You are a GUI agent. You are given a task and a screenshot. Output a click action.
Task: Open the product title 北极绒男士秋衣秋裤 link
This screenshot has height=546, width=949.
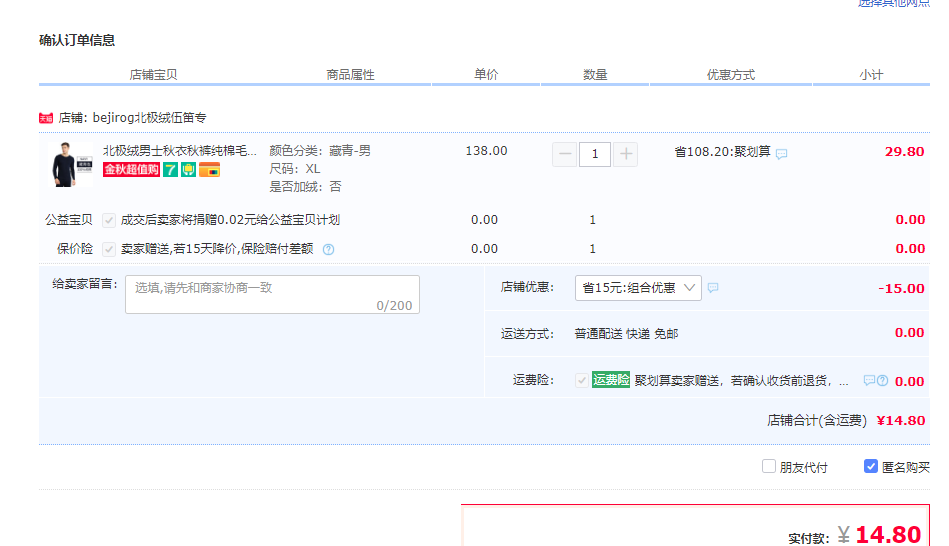point(179,151)
